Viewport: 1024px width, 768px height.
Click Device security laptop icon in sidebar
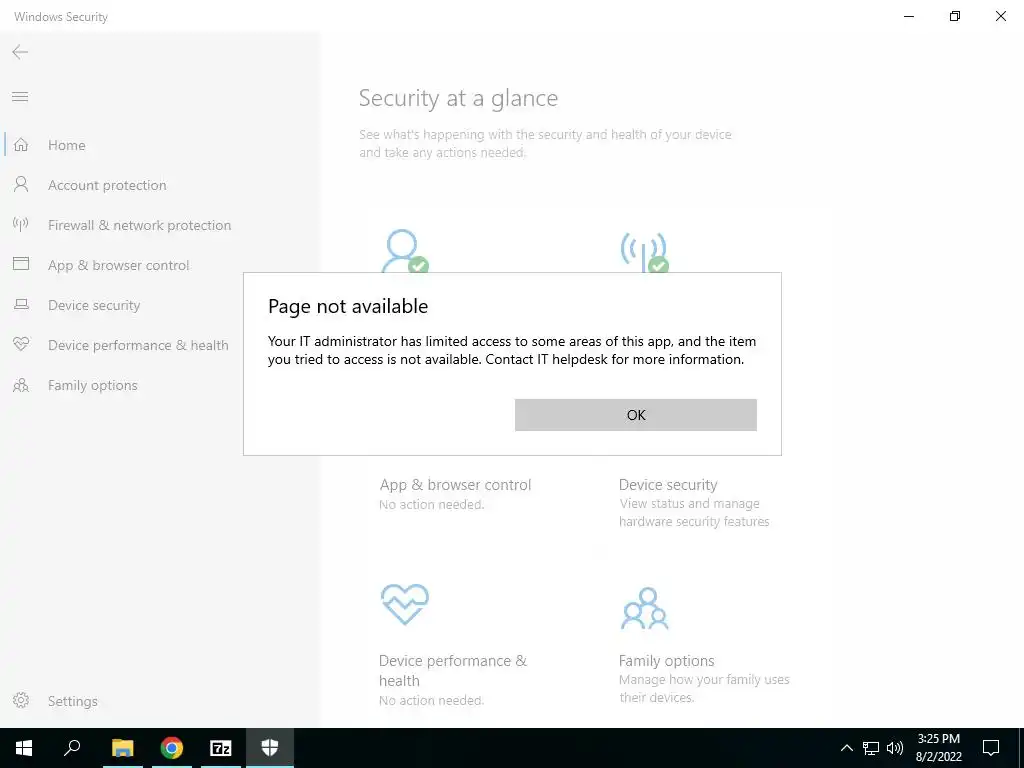click(x=21, y=304)
